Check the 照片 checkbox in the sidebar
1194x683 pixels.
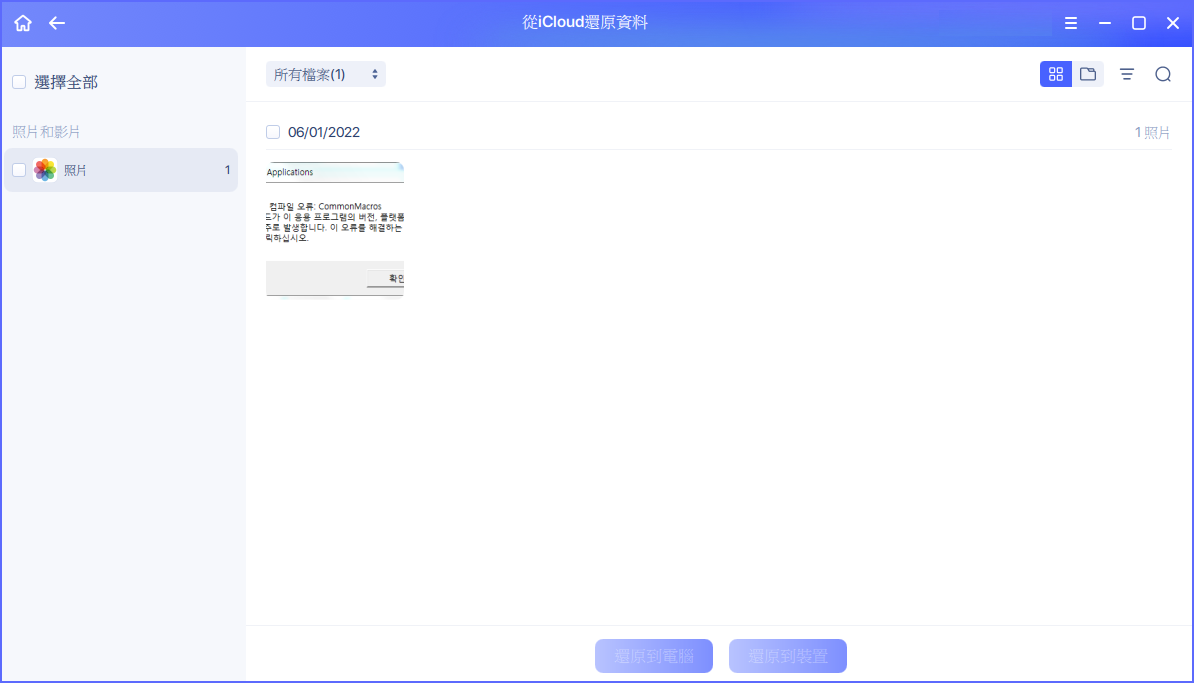(18, 170)
